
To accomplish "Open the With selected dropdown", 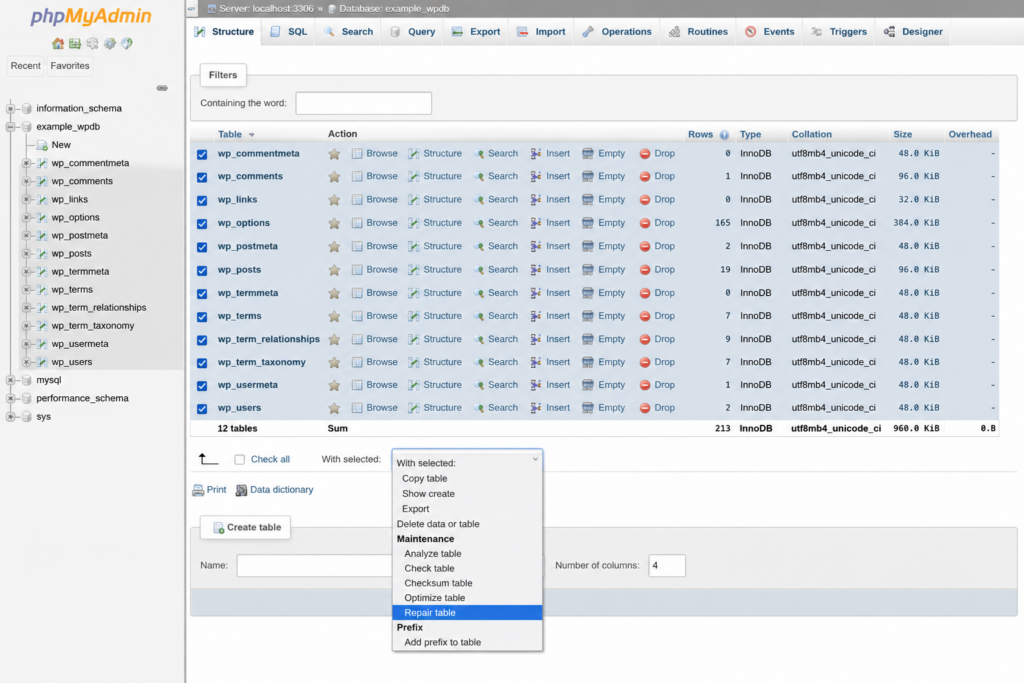I will coord(467,460).
